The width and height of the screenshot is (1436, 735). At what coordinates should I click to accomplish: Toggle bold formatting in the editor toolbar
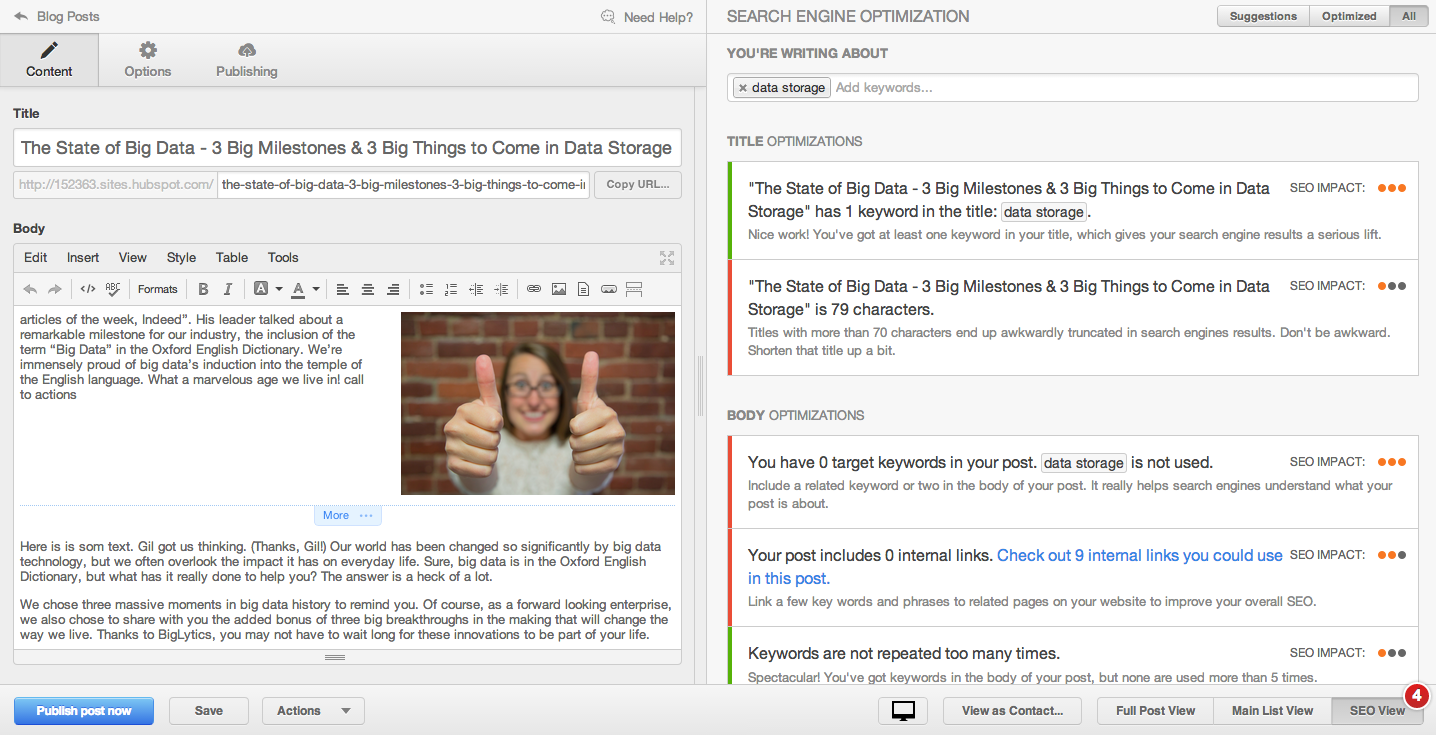(x=203, y=289)
